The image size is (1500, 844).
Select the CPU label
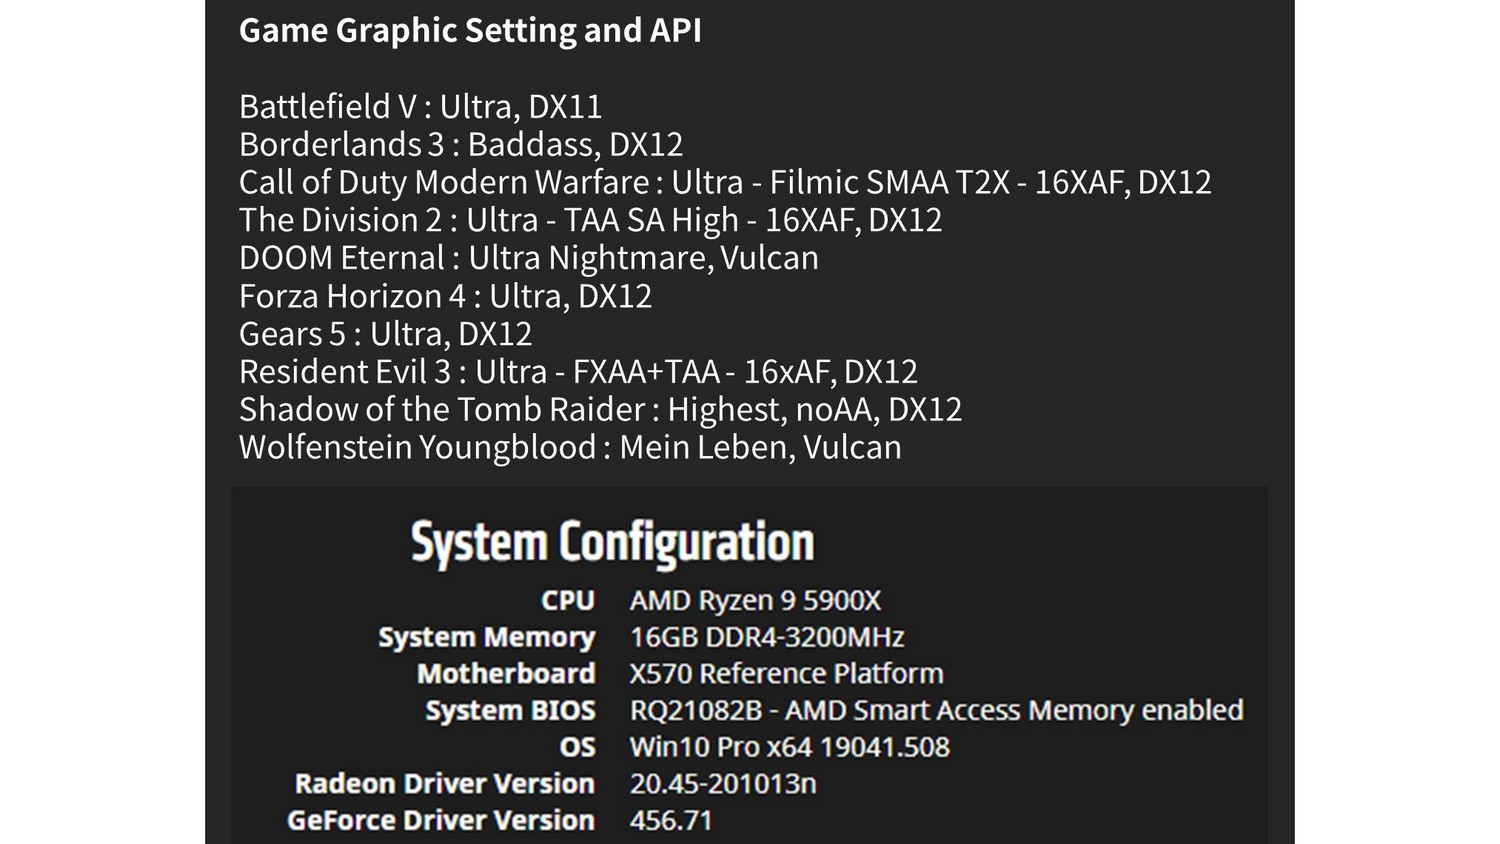tap(568, 601)
